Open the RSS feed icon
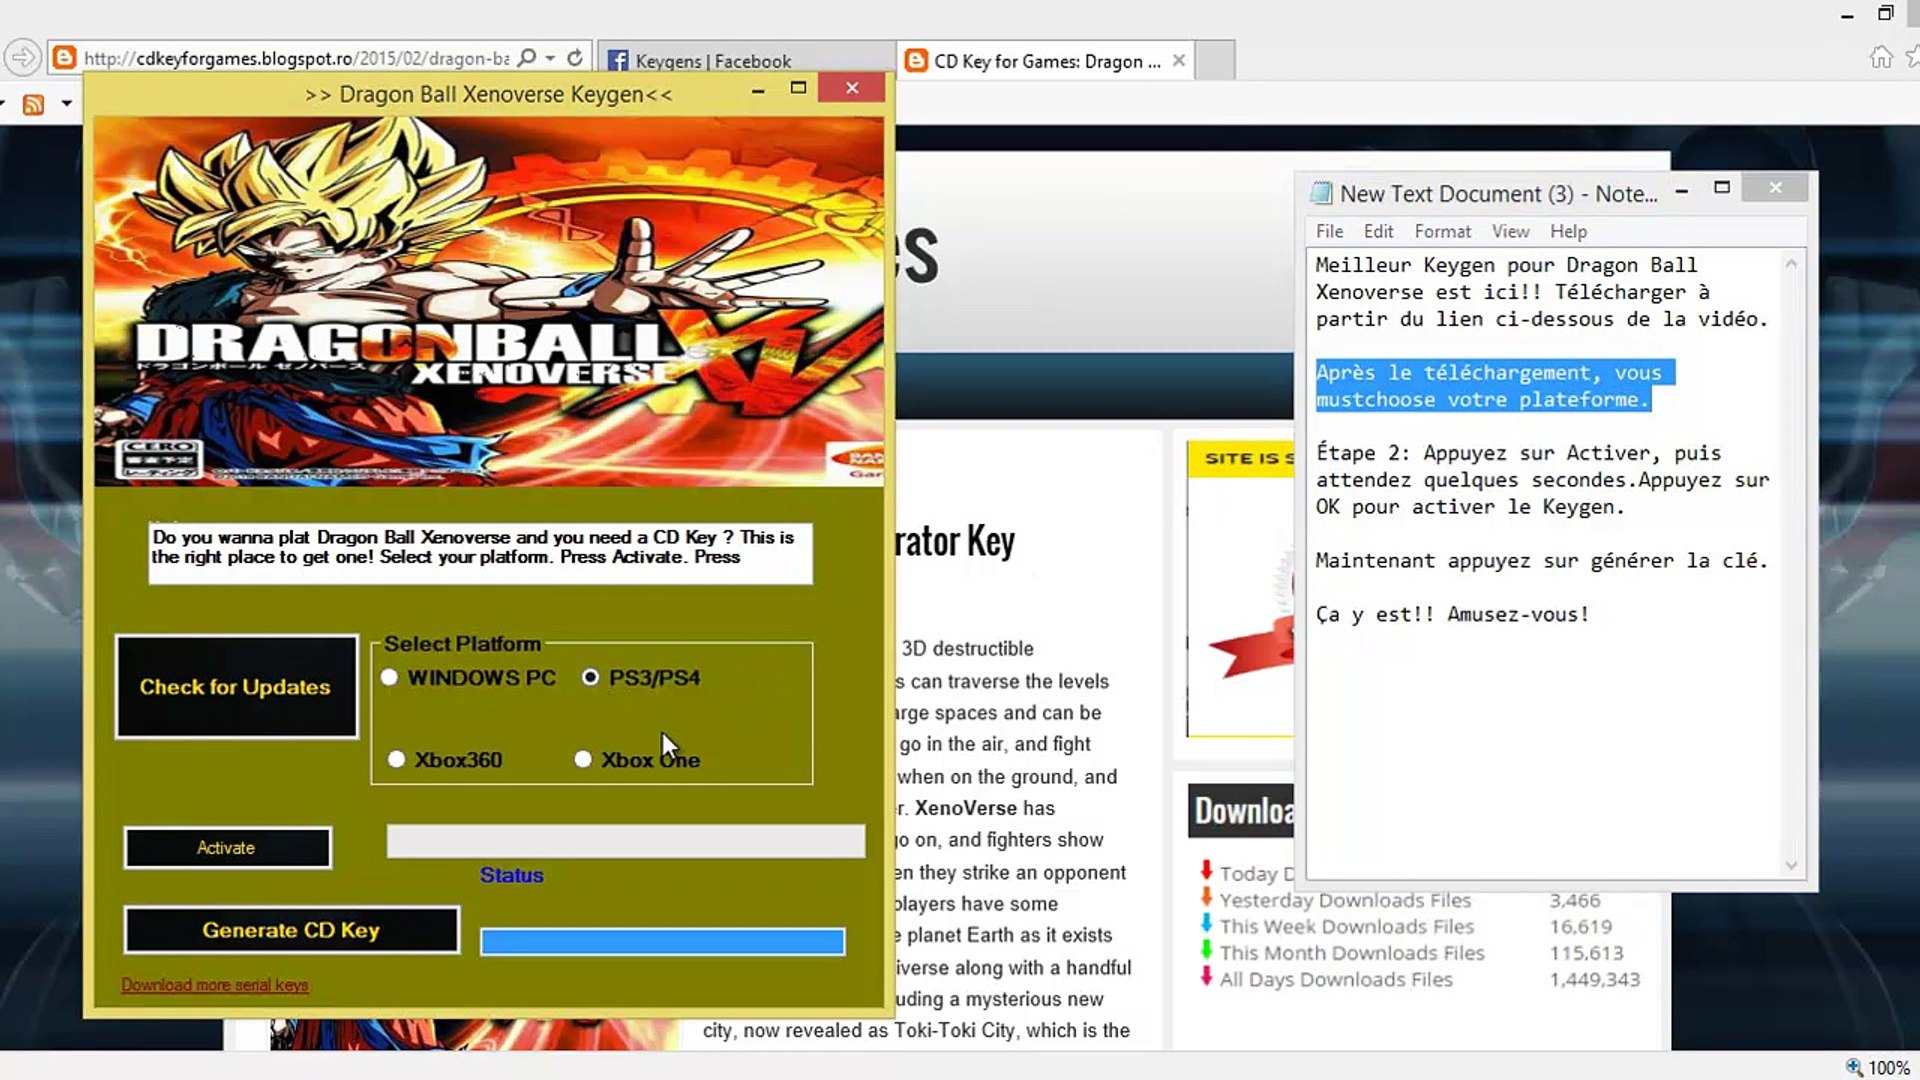This screenshot has height=1080, width=1920. point(33,104)
